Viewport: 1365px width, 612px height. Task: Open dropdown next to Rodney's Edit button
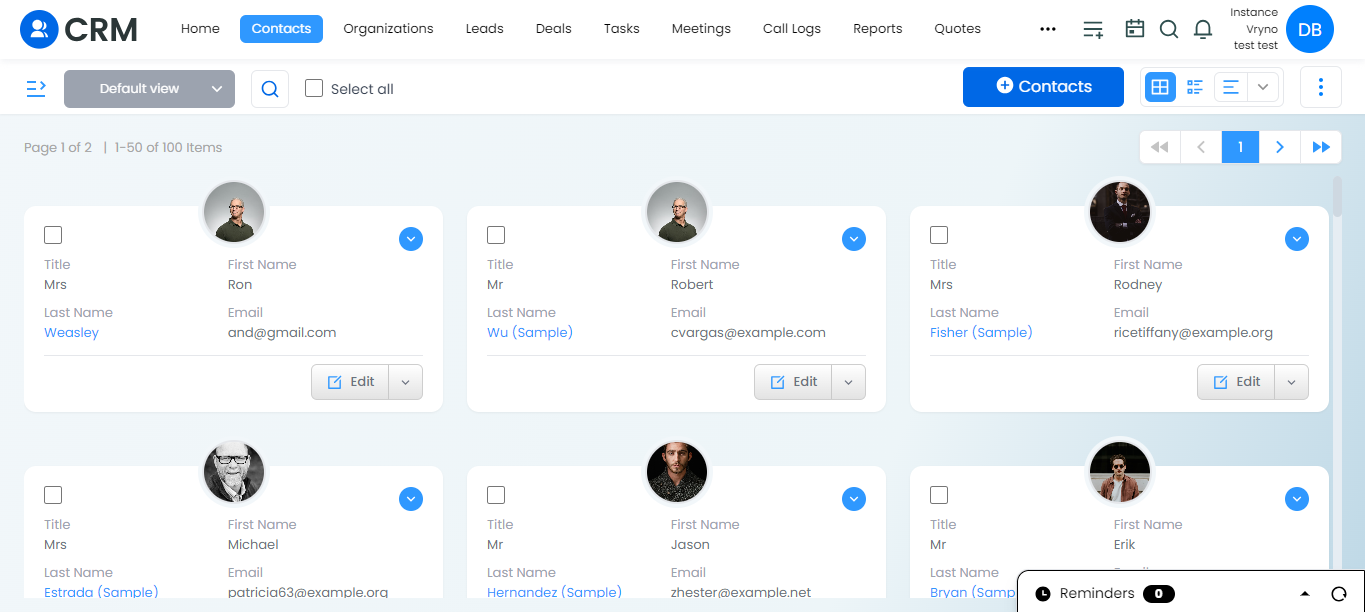[1291, 382]
